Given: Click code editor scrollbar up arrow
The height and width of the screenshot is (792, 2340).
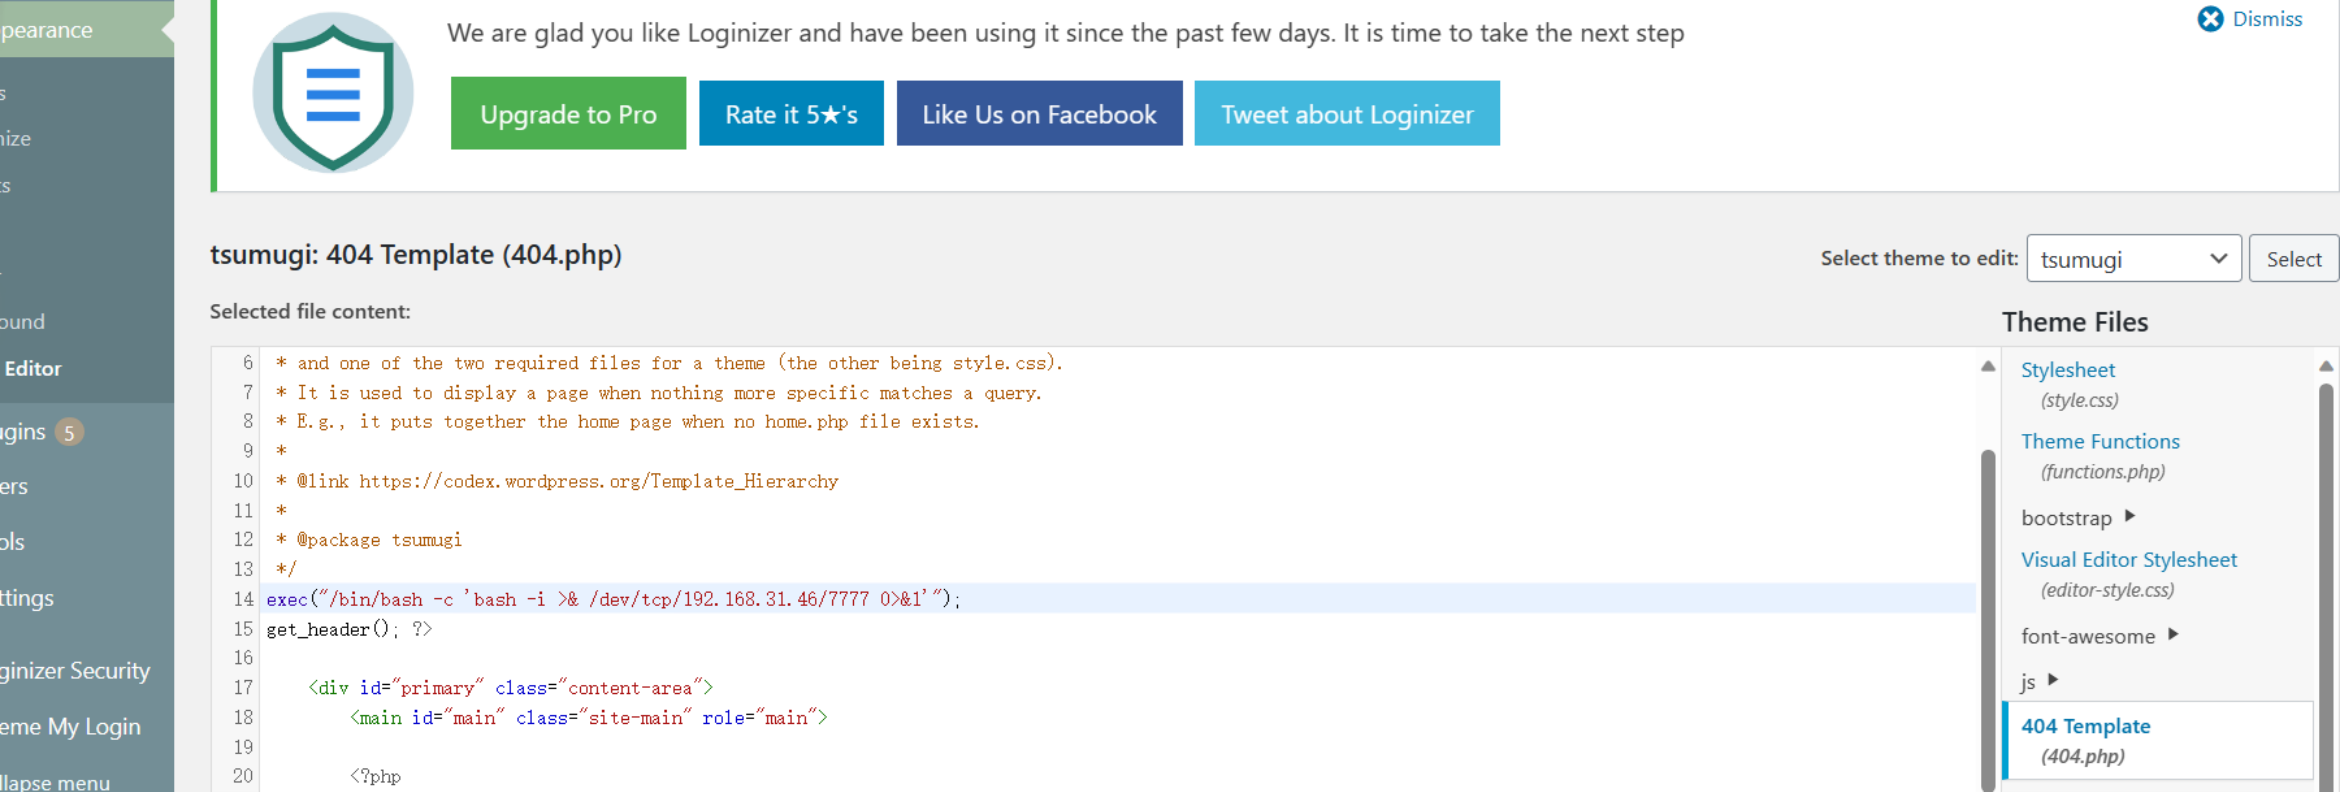Looking at the screenshot, I should pos(1988,366).
